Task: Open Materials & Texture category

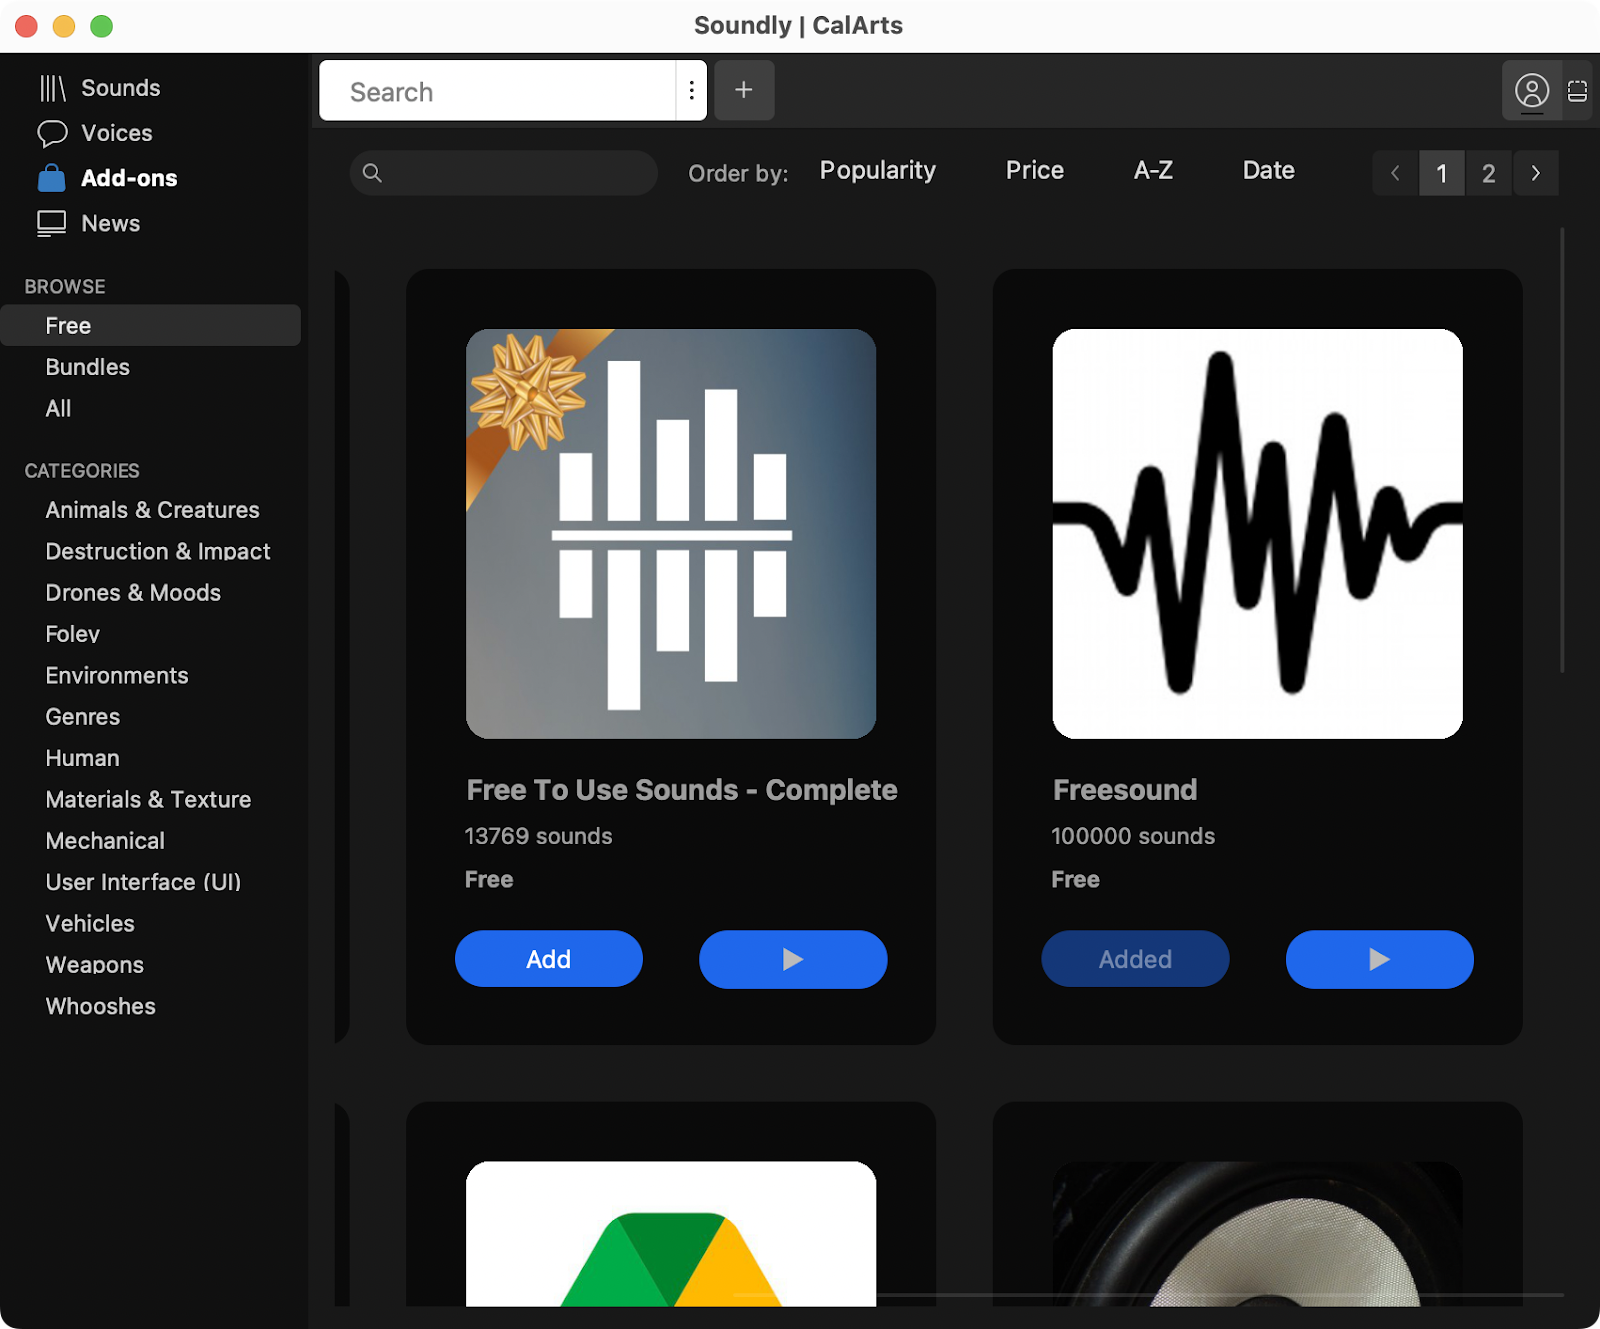Action: click(148, 800)
